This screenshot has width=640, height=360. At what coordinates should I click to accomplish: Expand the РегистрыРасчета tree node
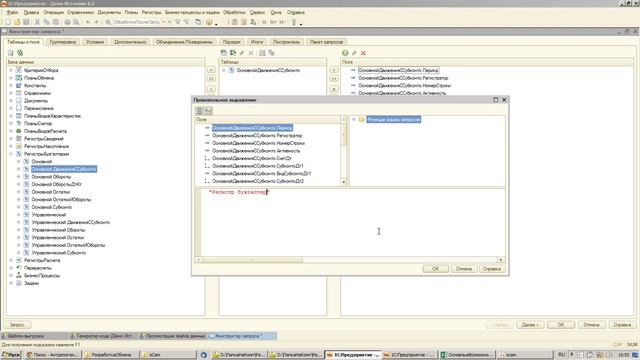[11, 260]
